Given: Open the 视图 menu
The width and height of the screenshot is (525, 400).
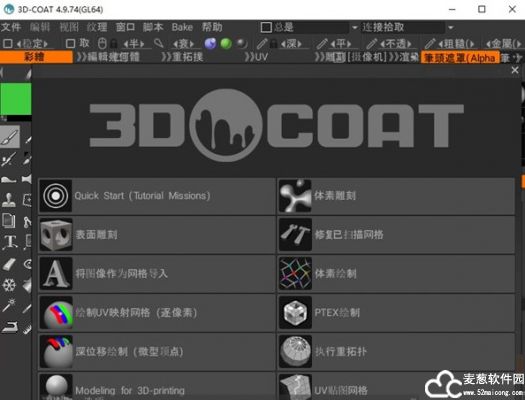Looking at the screenshot, I should [x=69, y=27].
